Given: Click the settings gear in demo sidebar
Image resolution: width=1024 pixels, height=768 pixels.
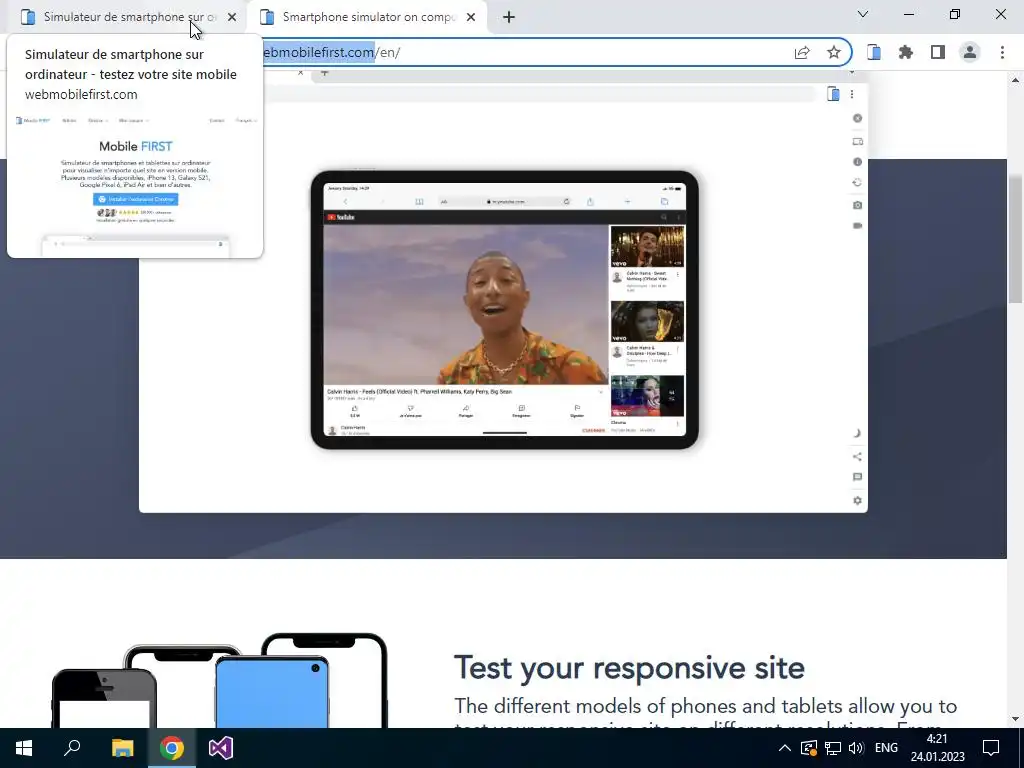Looking at the screenshot, I should pos(857,501).
